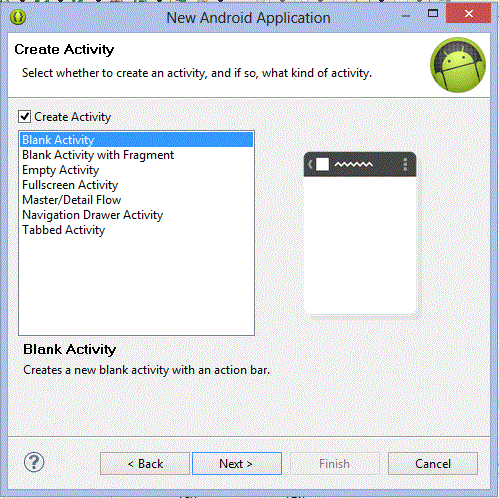Go back with the Back button

[x=145, y=464]
